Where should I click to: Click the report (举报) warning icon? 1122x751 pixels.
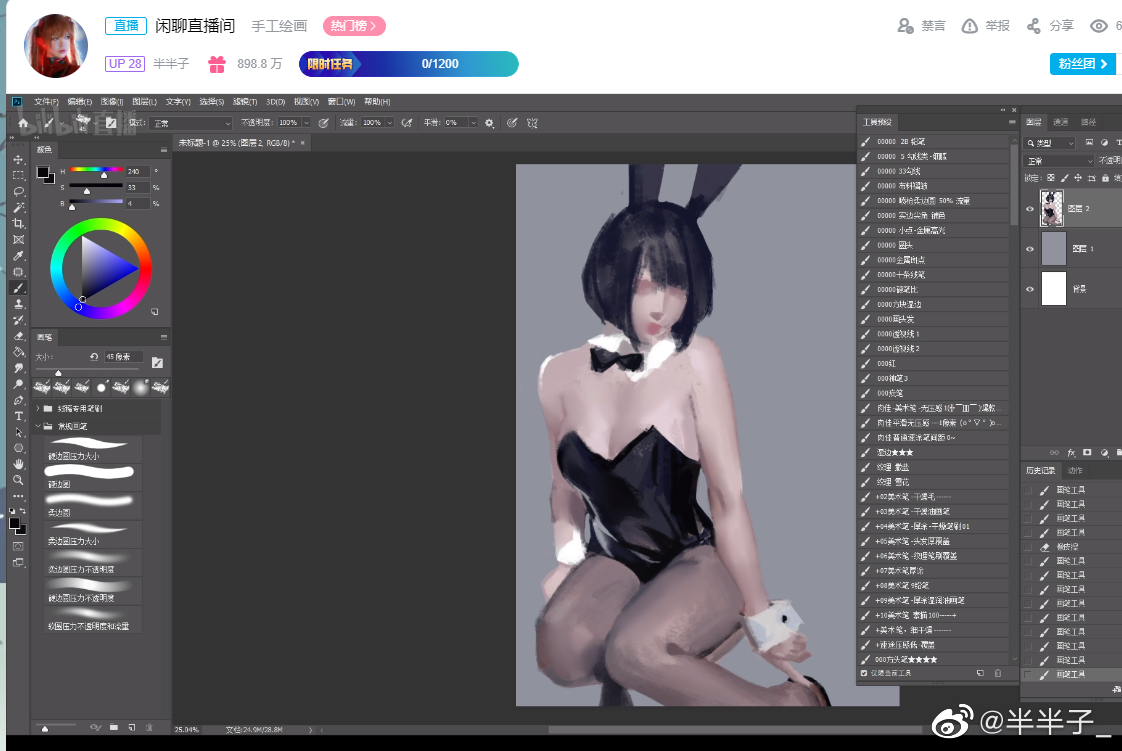click(970, 26)
